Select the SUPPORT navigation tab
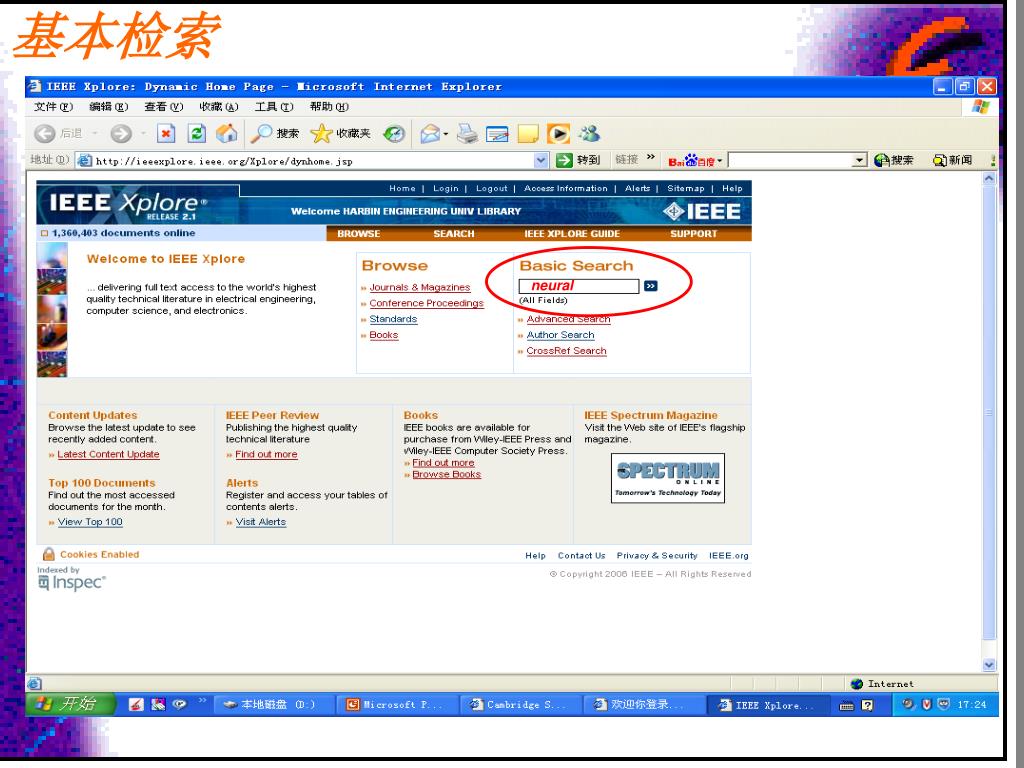This screenshot has width=1024, height=768. (x=694, y=234)
